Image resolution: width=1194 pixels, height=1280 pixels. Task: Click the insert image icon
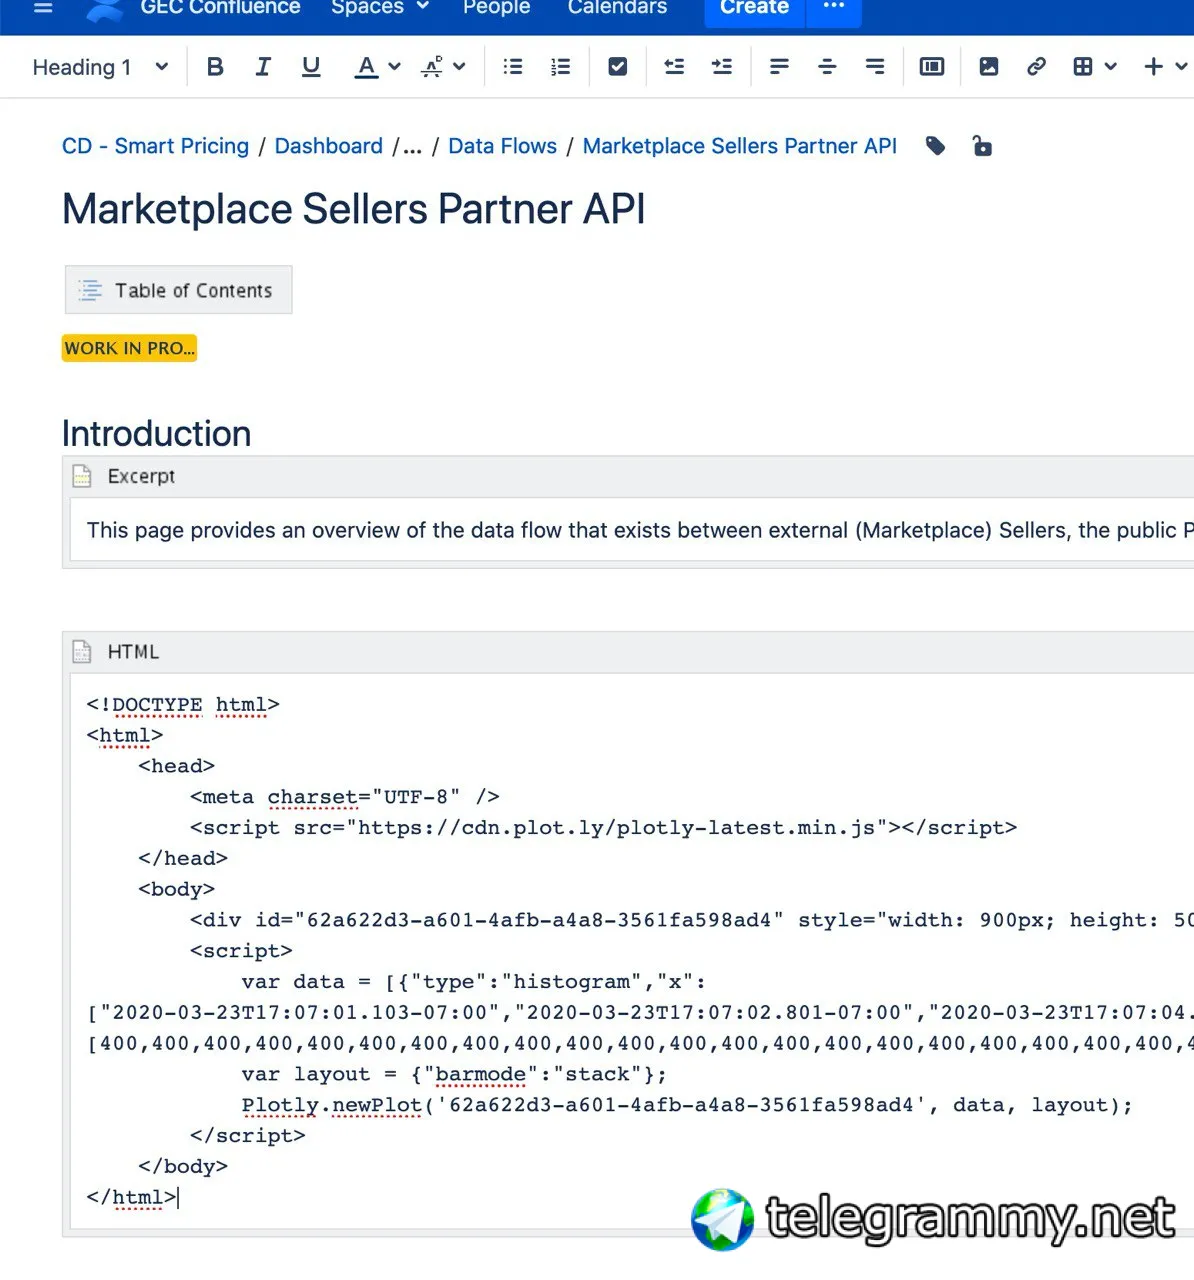click(x=989, y=67)
